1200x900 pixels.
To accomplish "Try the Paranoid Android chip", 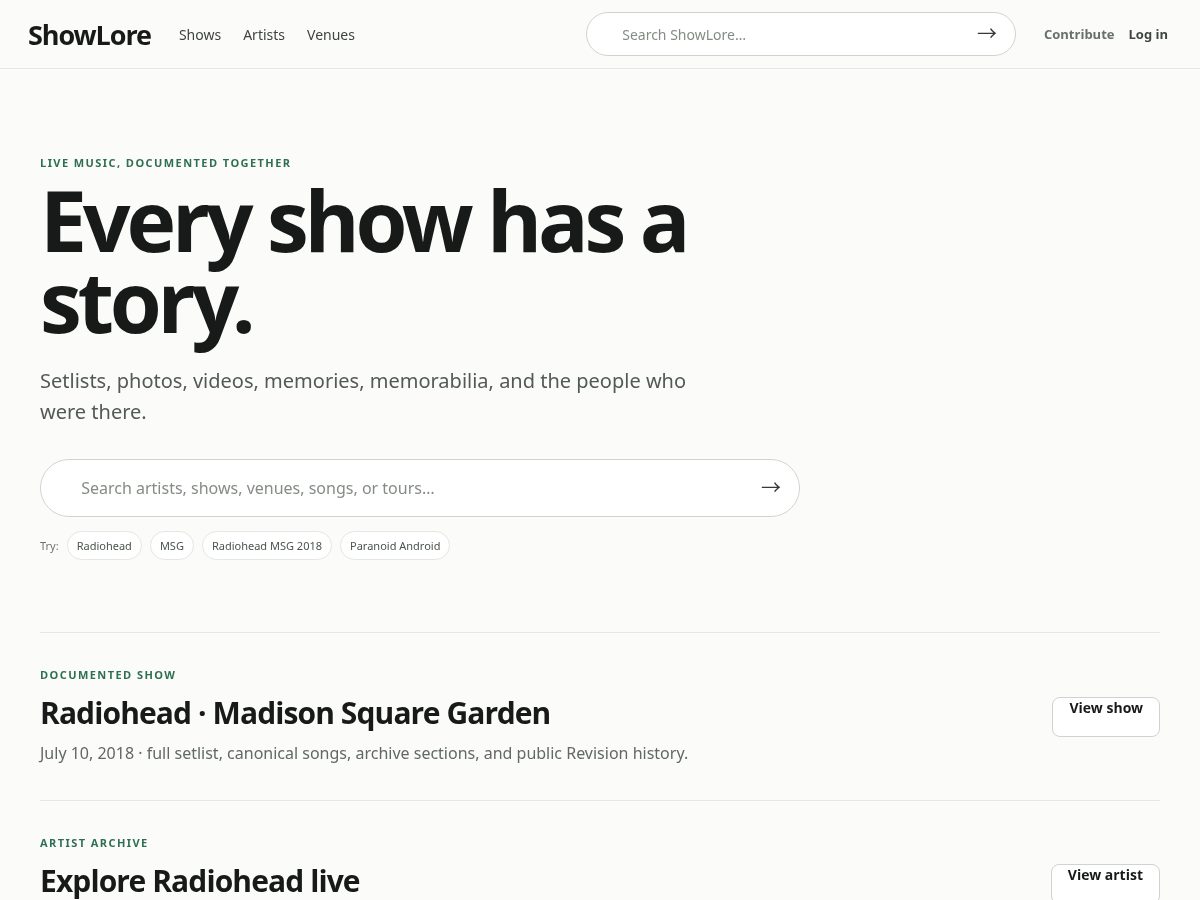I will click(x=395, y=546).
